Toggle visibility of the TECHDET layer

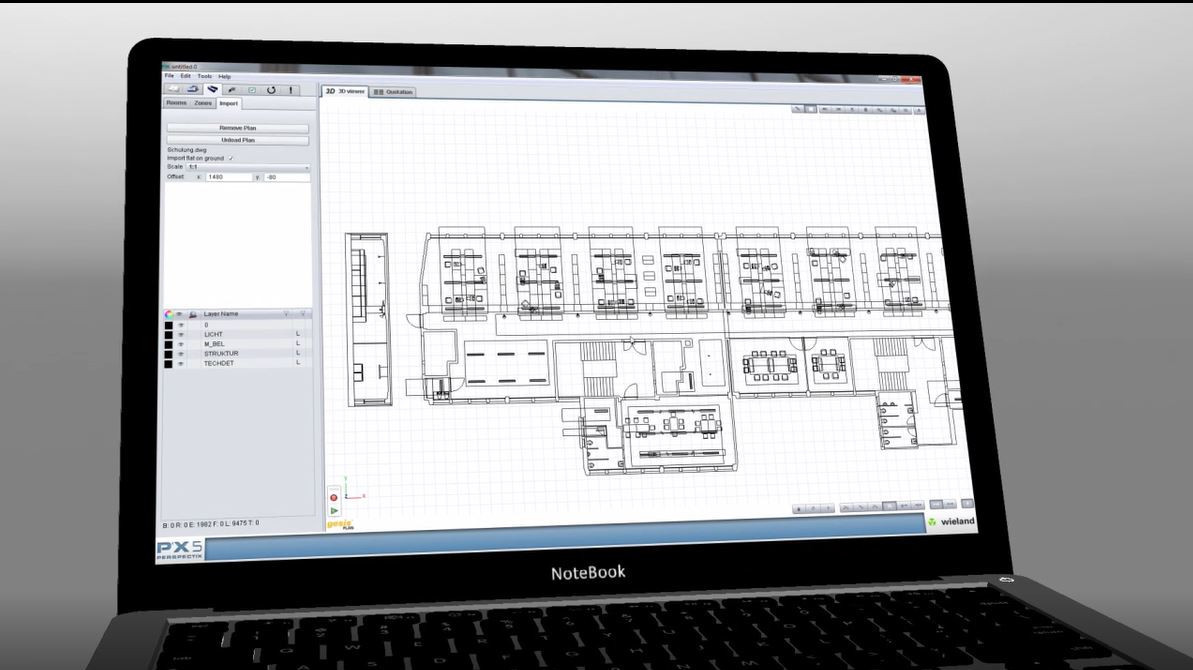click(181, 363)
